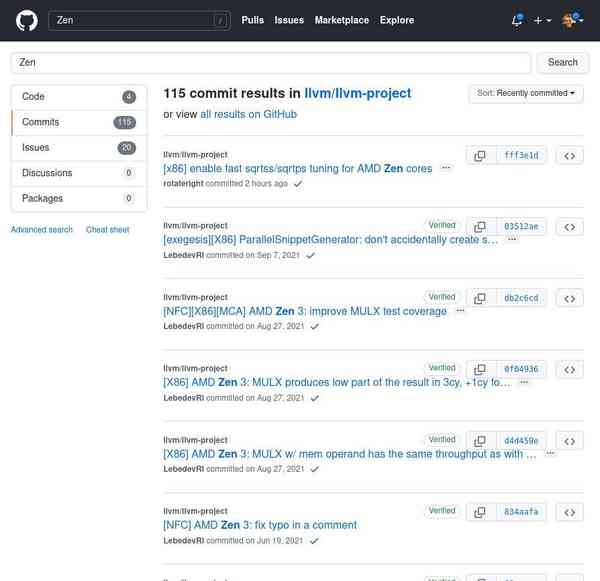Image resolution: width=600 pixels, height=581 pixels.
Task: Browse repository at commit 03512ae
Action: coord(569,227)
